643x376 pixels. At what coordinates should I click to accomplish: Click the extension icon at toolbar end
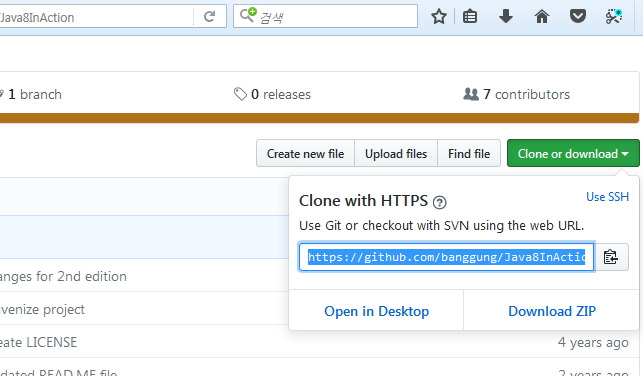[614, 16]
